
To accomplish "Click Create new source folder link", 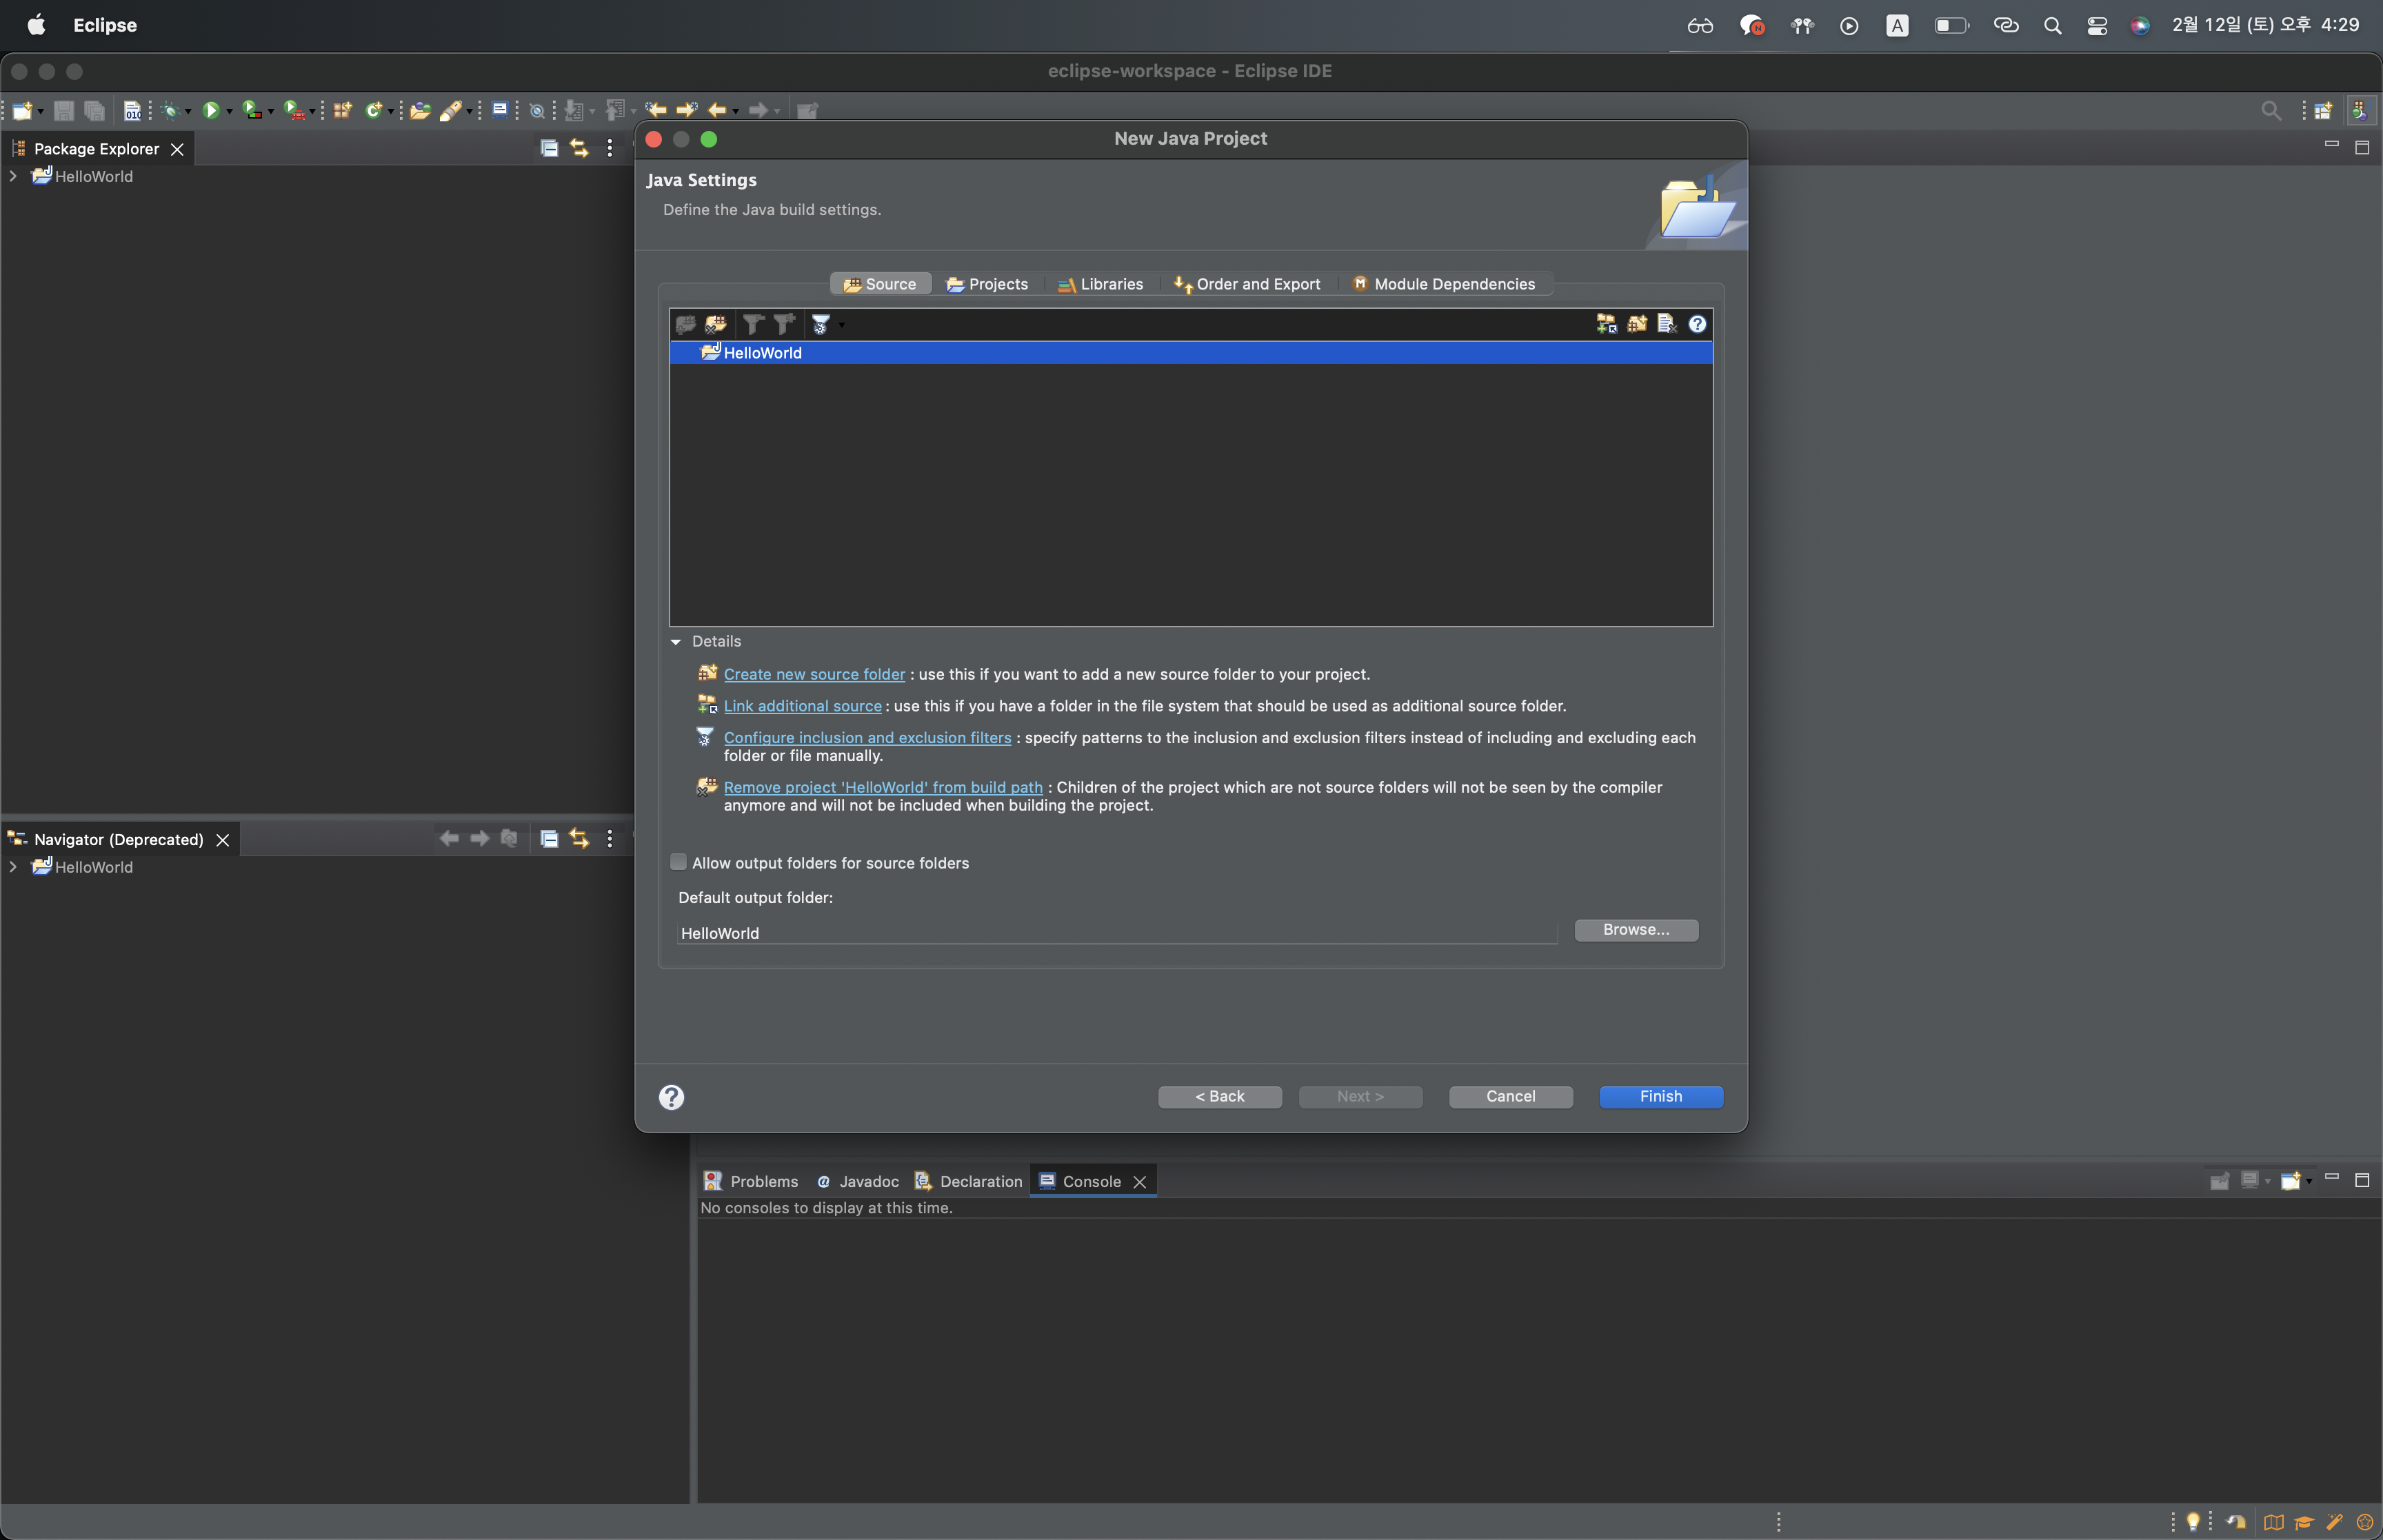I will (x=814, y=675).
